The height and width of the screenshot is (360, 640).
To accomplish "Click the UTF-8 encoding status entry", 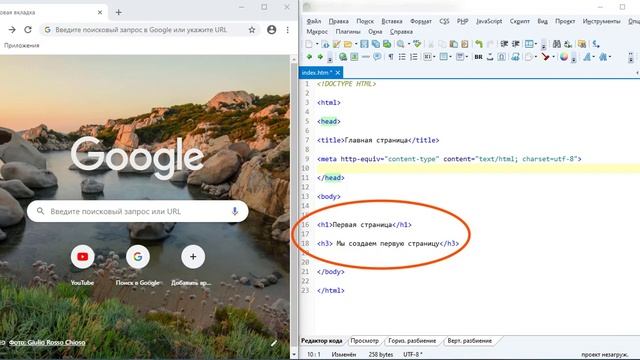I will pos(413,355).
